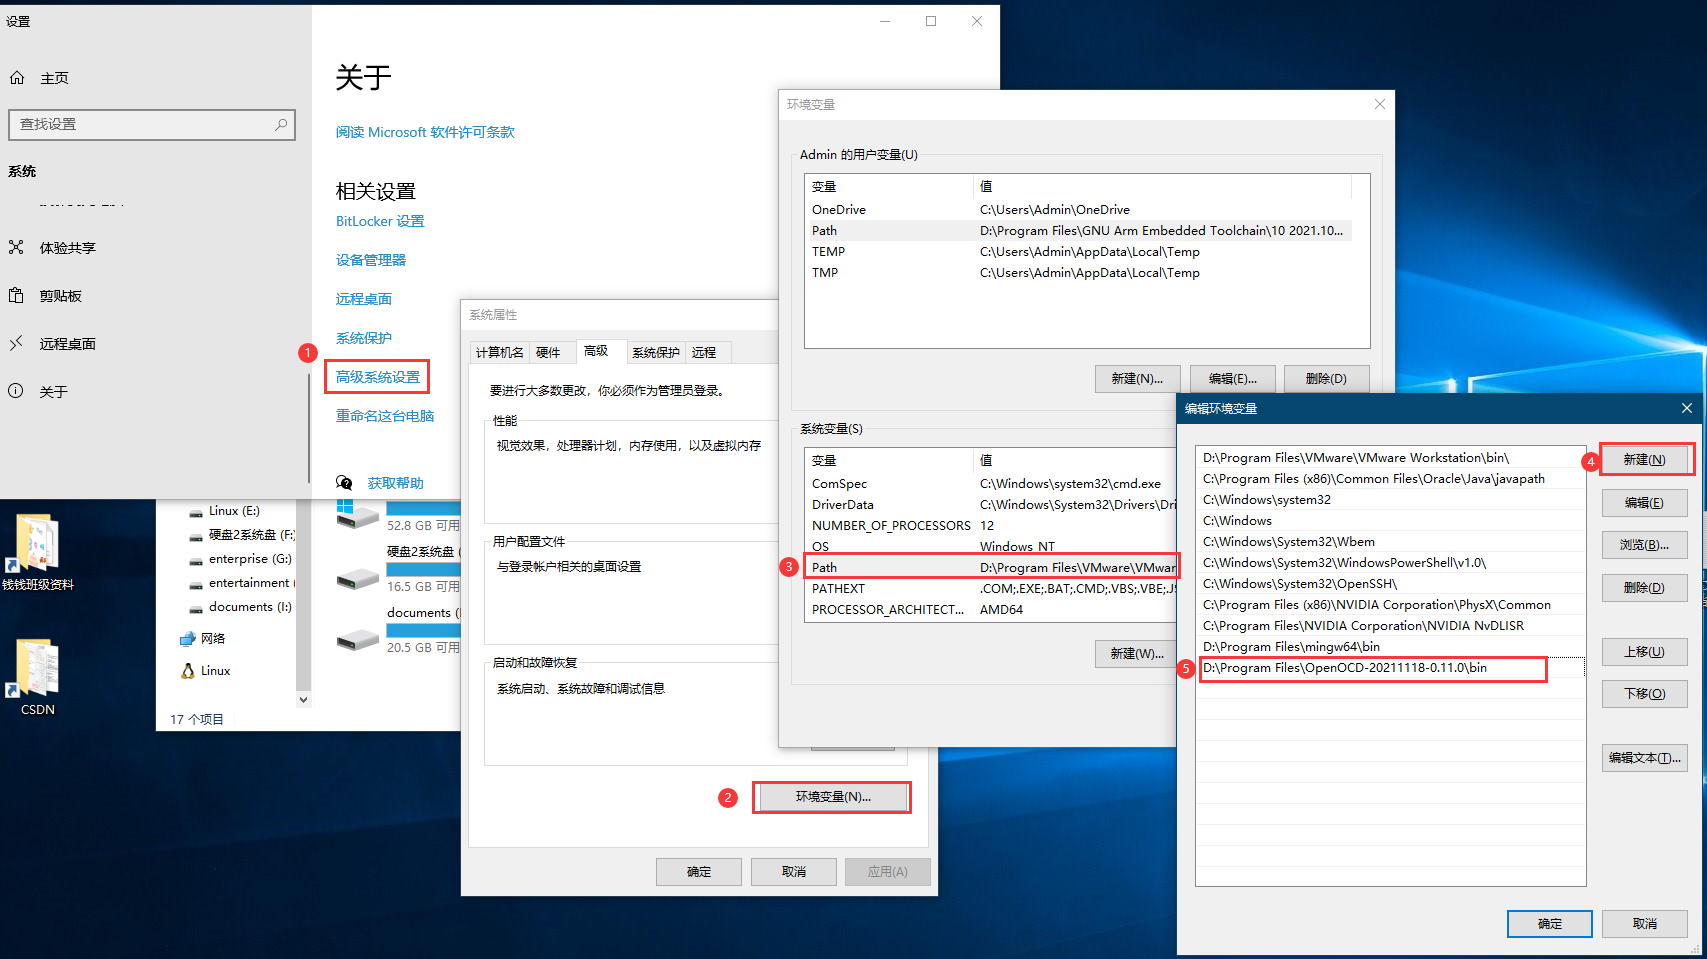This screenshot has width=1707, height=959.
Task: Click the home icon in Settings sidebar
Action: pos(17,78)
